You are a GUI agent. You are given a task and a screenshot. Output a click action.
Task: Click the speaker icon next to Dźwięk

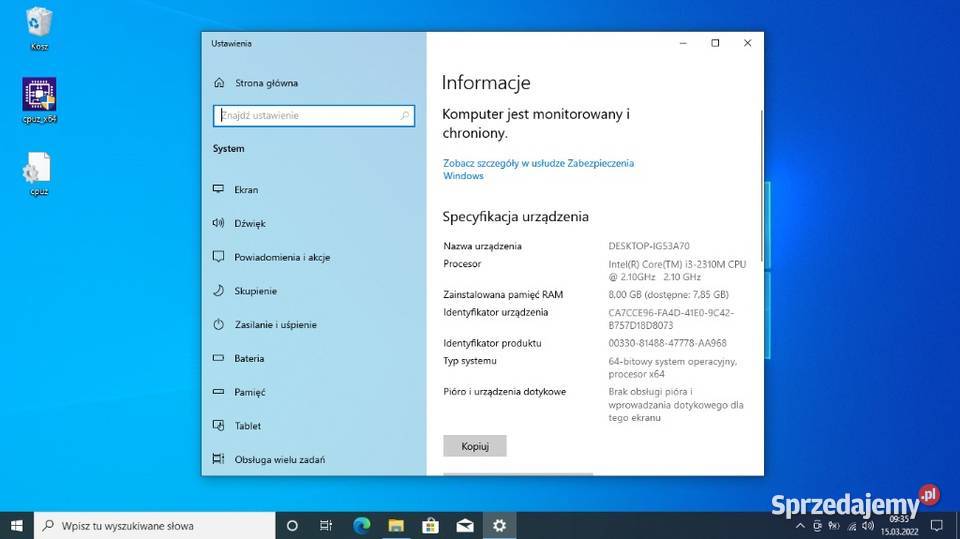click(218, 223)
